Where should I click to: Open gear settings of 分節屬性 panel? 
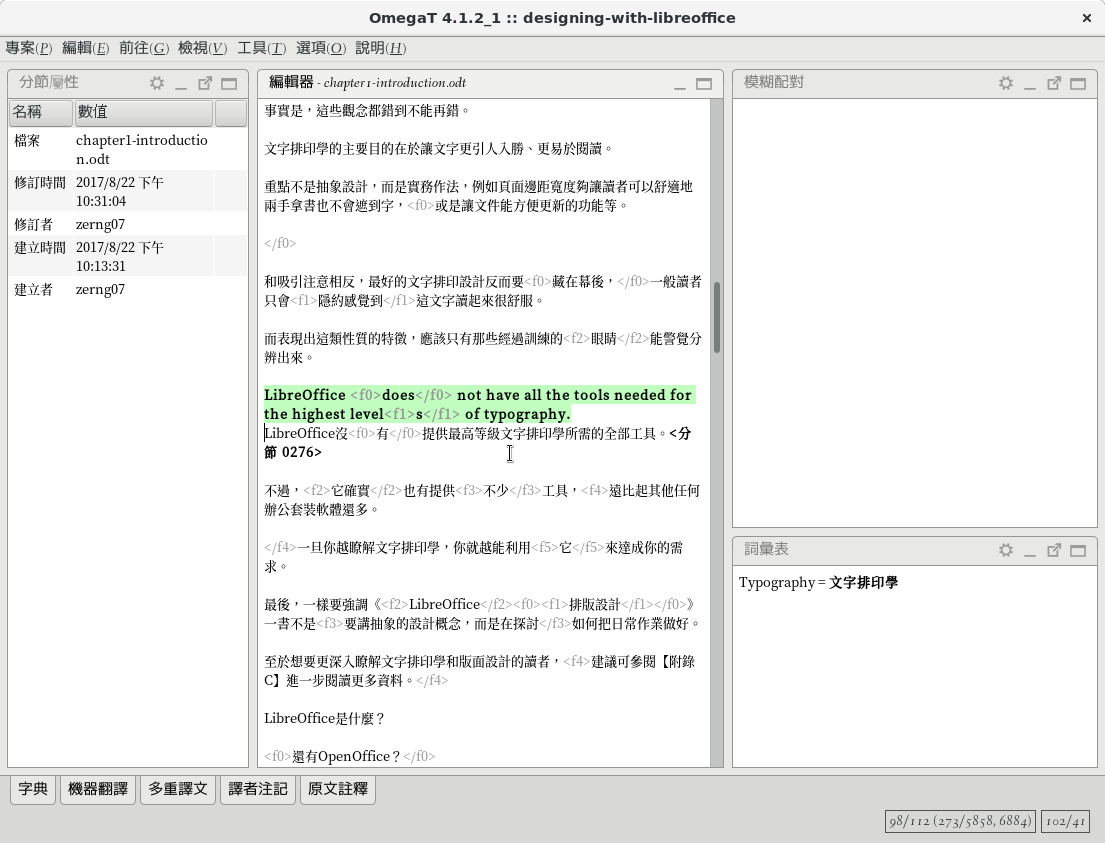[x=157, y=83]
